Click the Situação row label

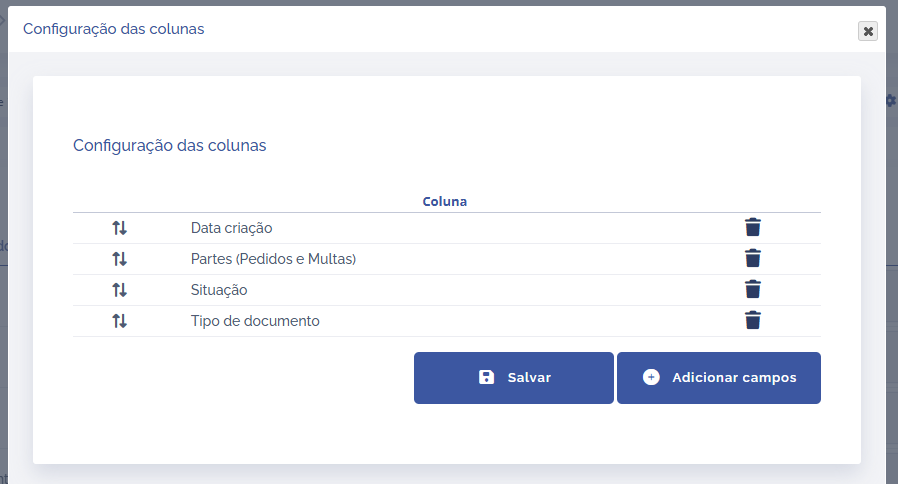coord(219,290)
